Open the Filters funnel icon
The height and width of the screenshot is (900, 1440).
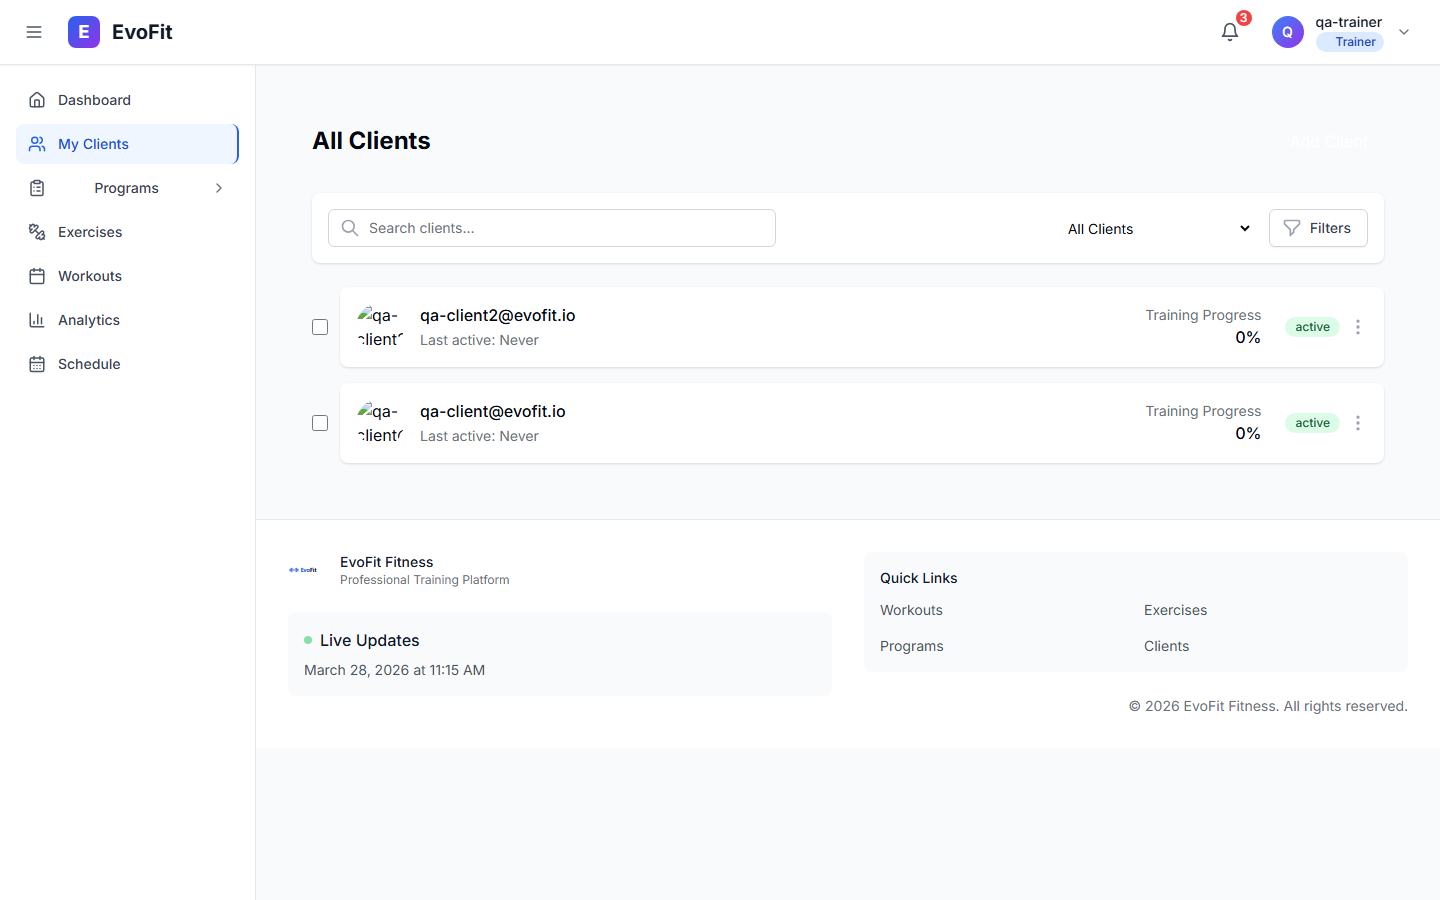(1291, 228)
